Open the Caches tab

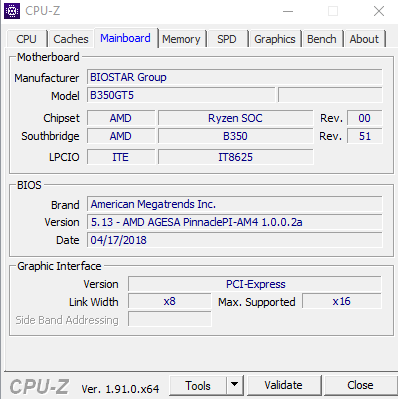[x=71, y=39]
